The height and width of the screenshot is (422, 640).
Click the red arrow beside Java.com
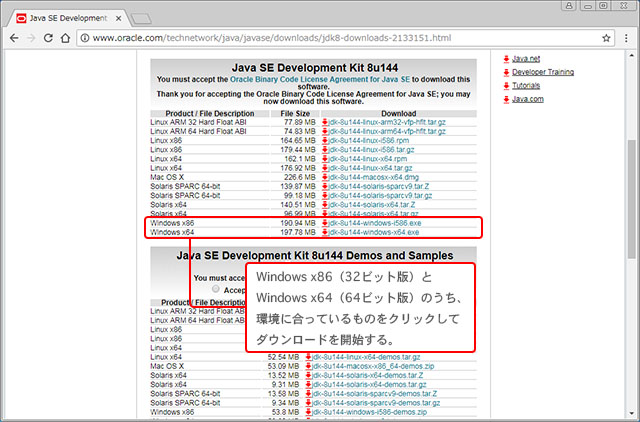click(506, 99)
